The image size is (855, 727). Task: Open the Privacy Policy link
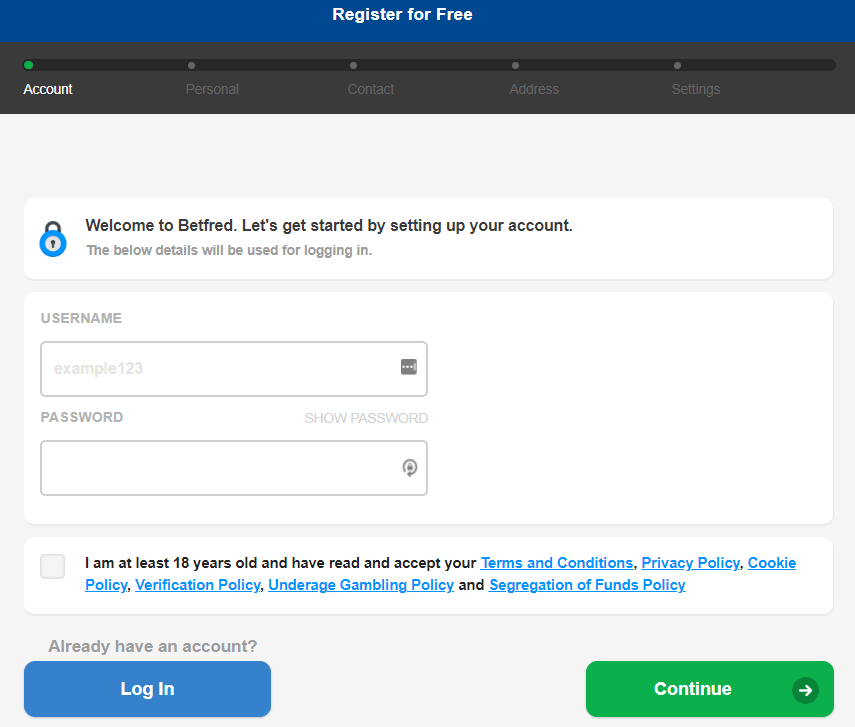690,563
